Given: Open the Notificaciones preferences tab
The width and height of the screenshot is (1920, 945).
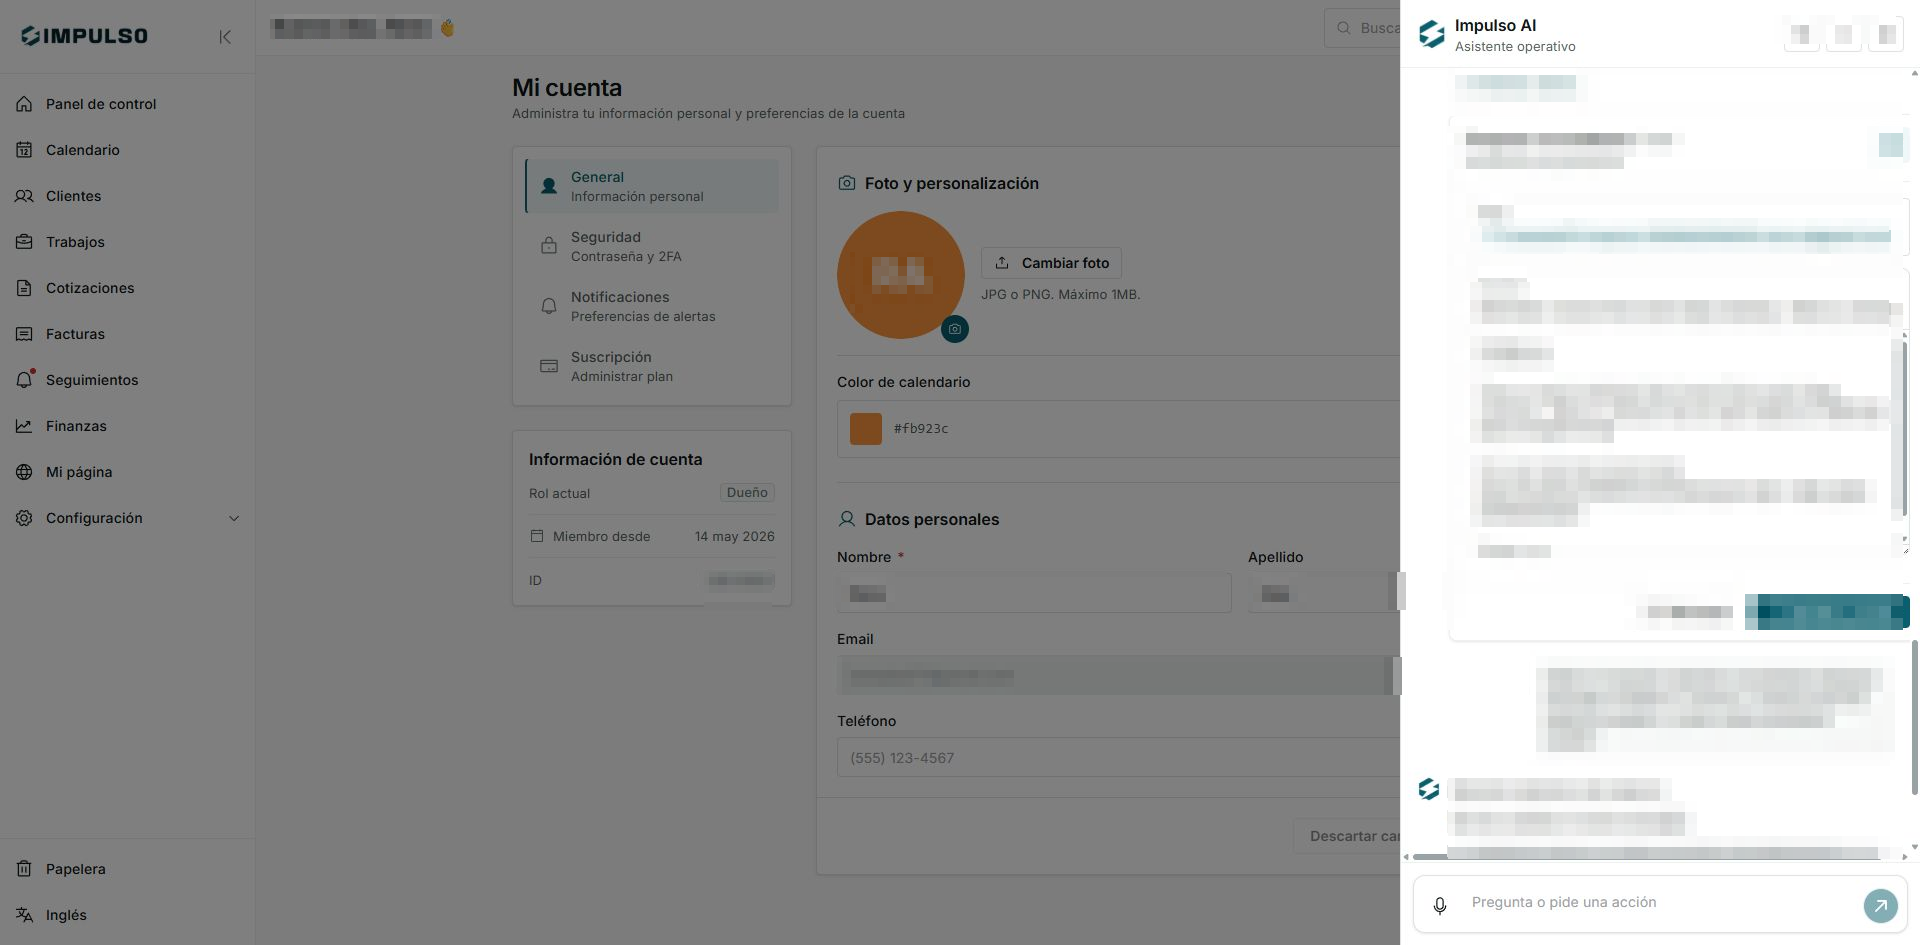Looking at the screenshot, I should click(652, 306).
